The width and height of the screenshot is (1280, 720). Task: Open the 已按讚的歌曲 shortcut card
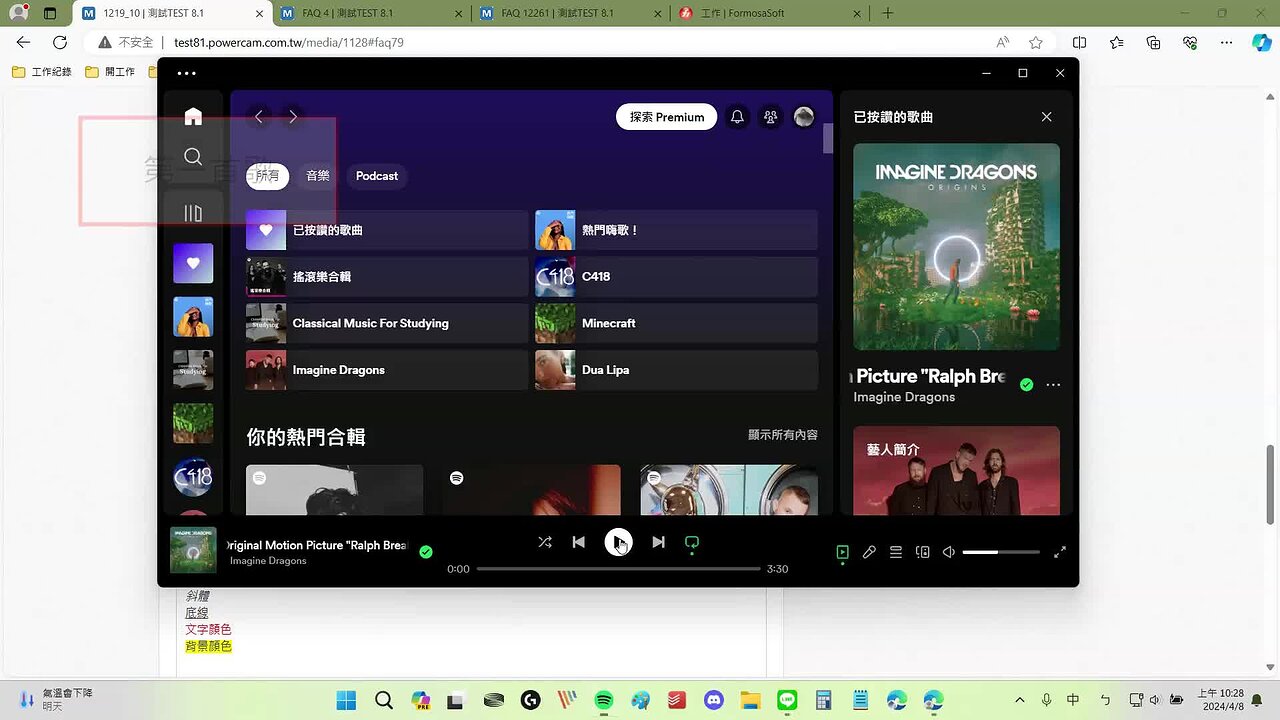[x=387, y=230]
